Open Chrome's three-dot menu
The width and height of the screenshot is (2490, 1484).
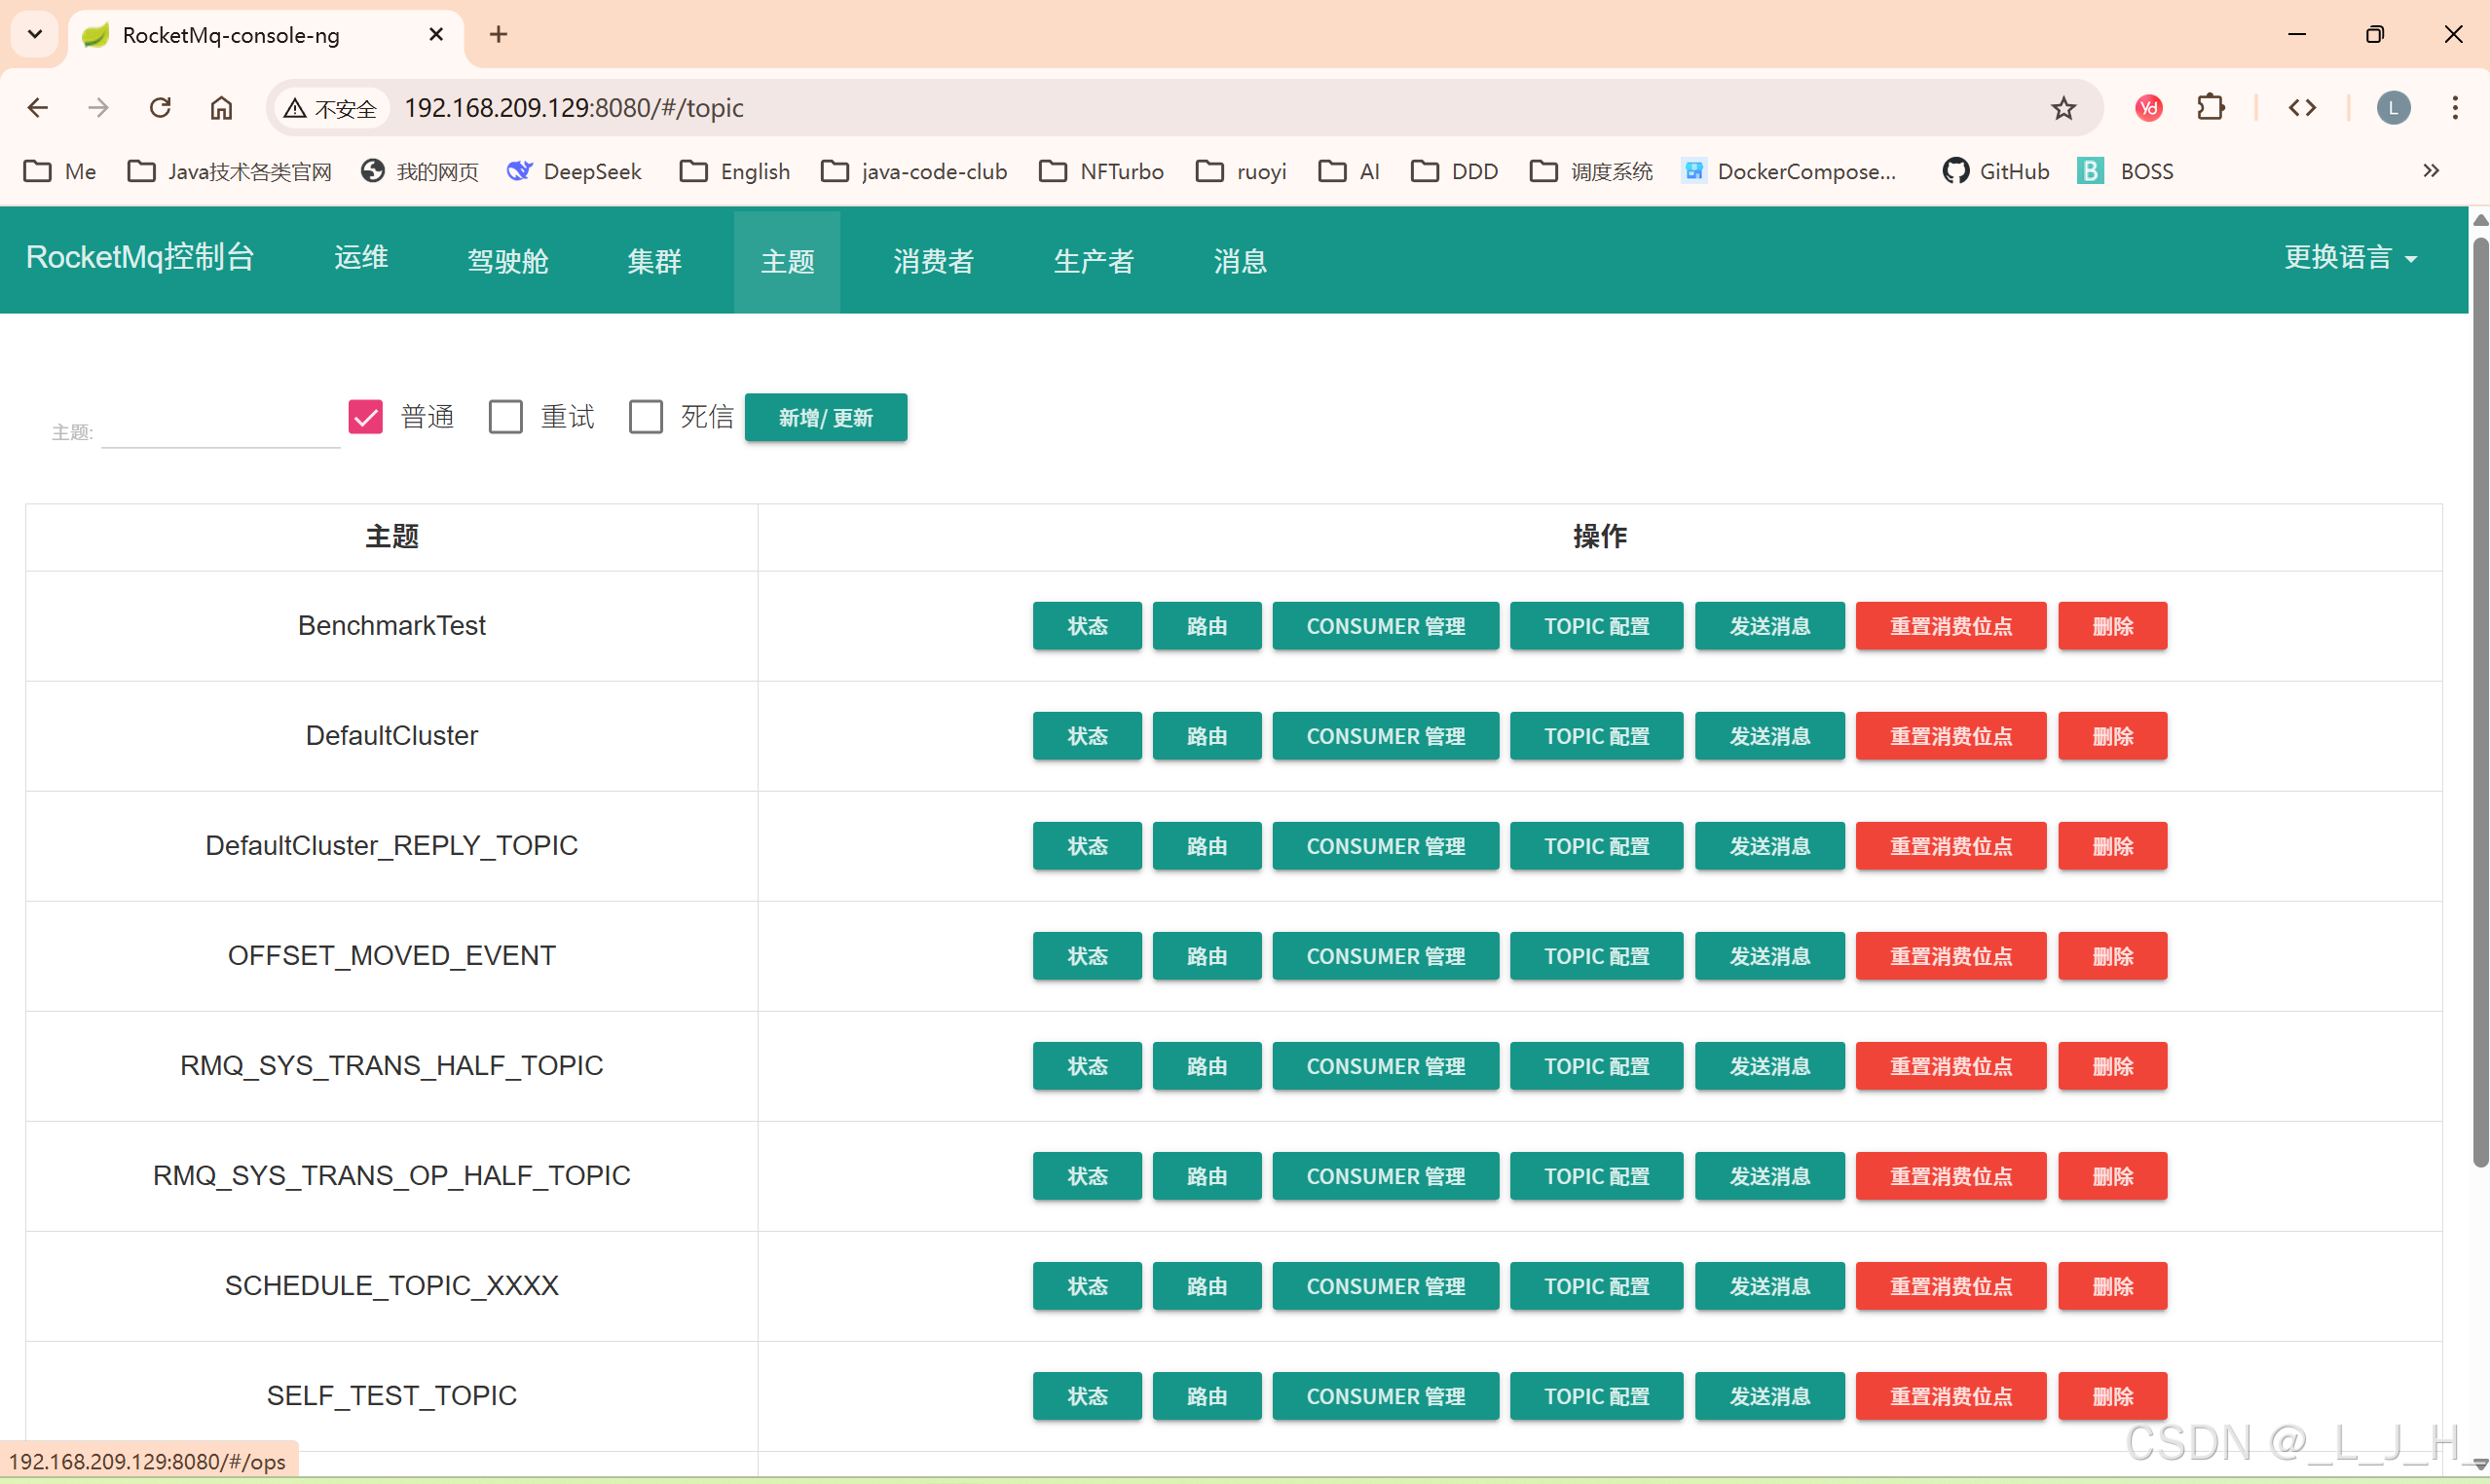[x=2454, y=108]
